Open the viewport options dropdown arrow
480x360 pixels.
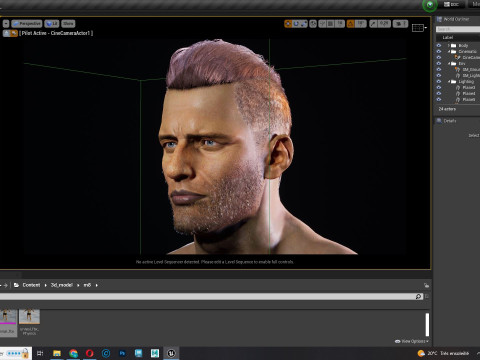click(x=6, y=24)
